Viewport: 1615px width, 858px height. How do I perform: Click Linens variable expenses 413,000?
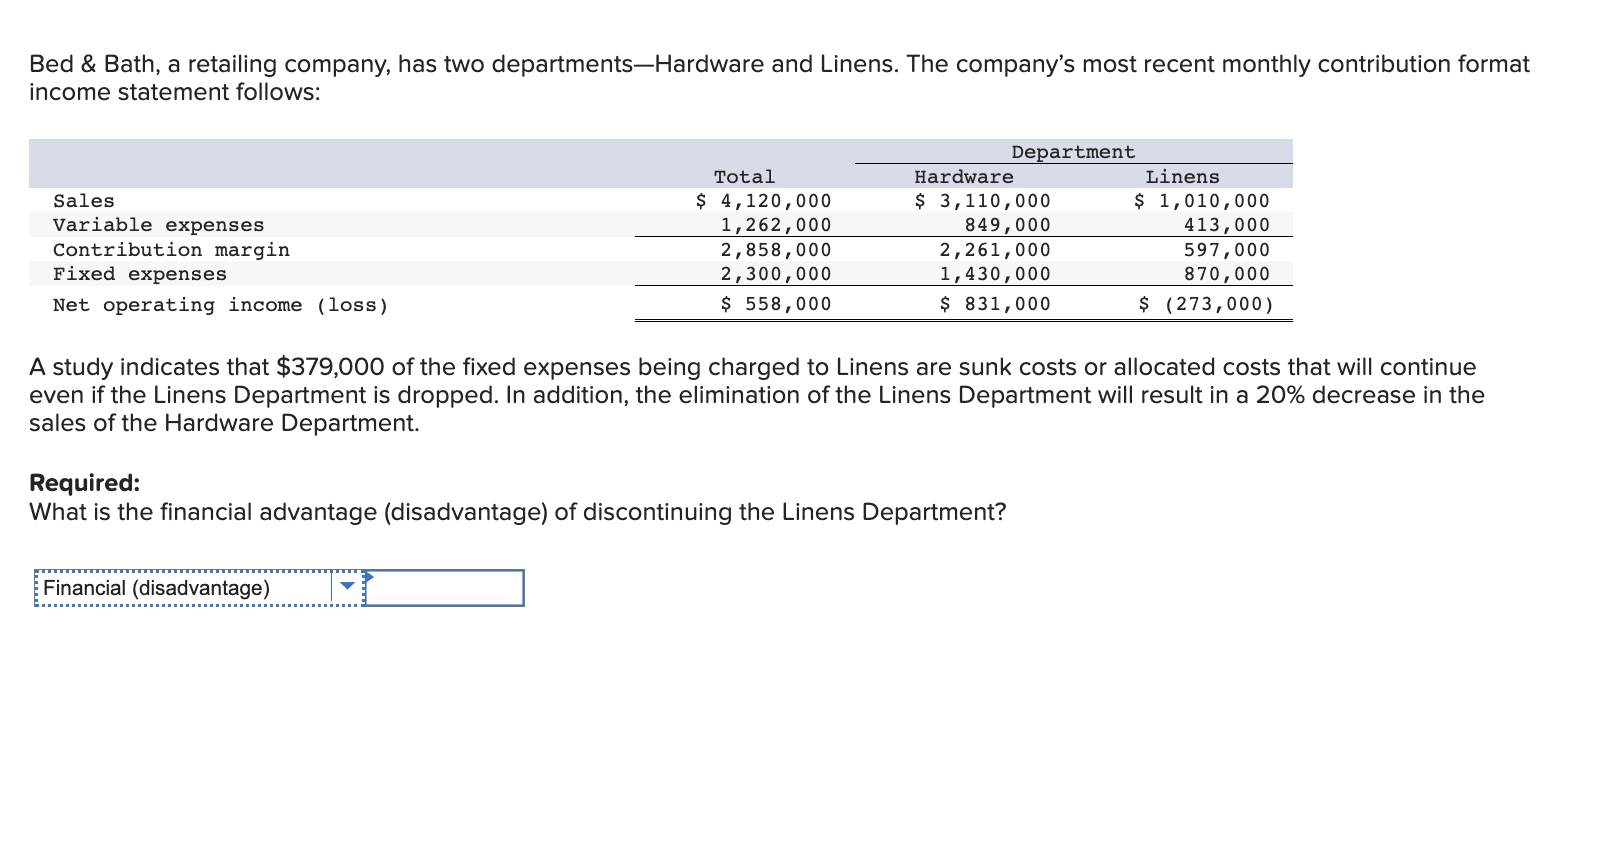(1227, 225)
